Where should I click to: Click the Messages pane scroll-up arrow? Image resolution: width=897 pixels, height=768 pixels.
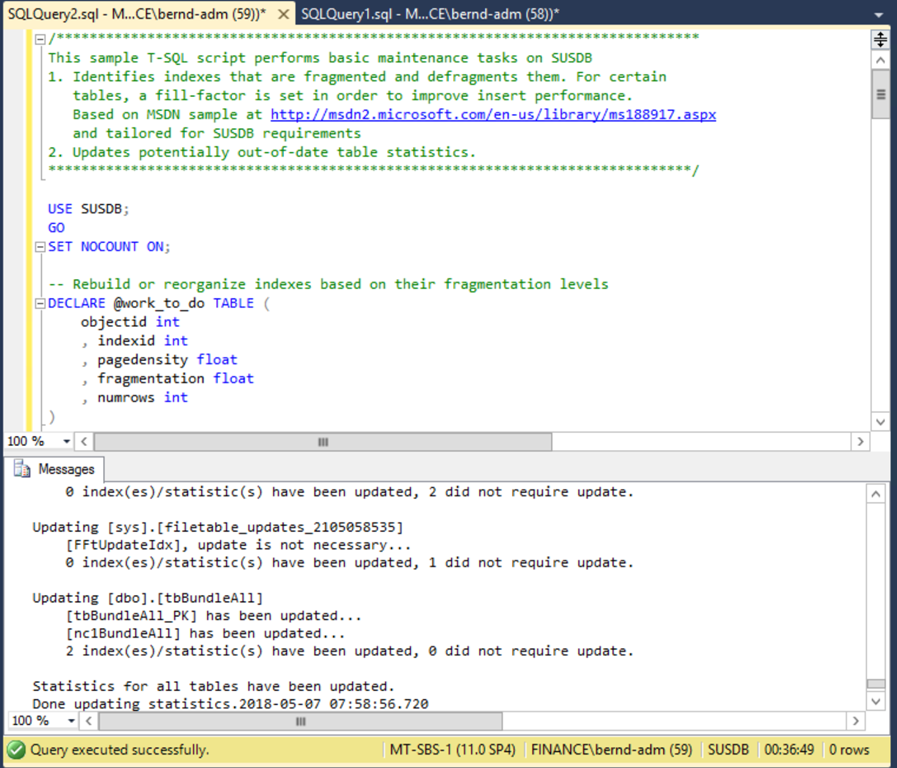tap(876, 494)
